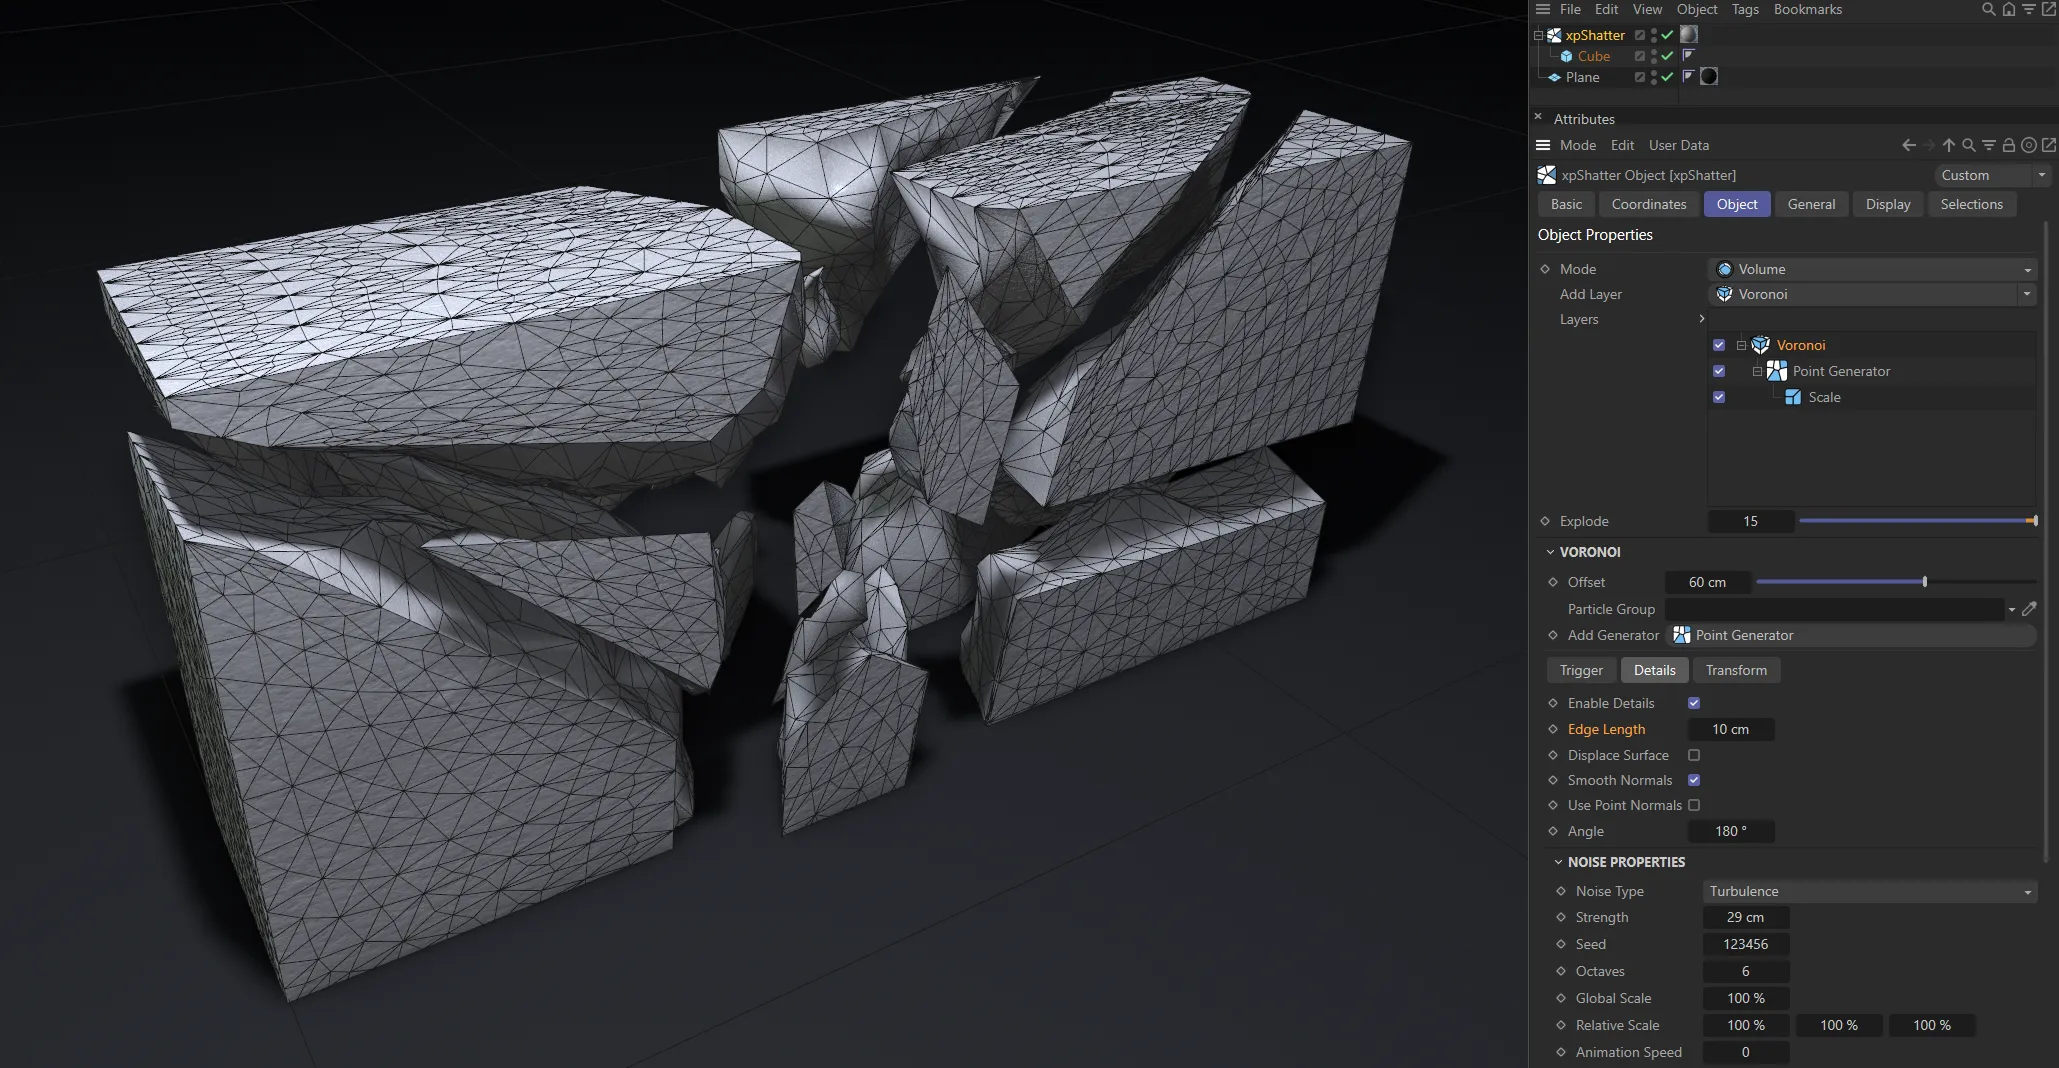Switch to the Coordinates tab
2059x1068 pixels.
(x=1648, y=204)
